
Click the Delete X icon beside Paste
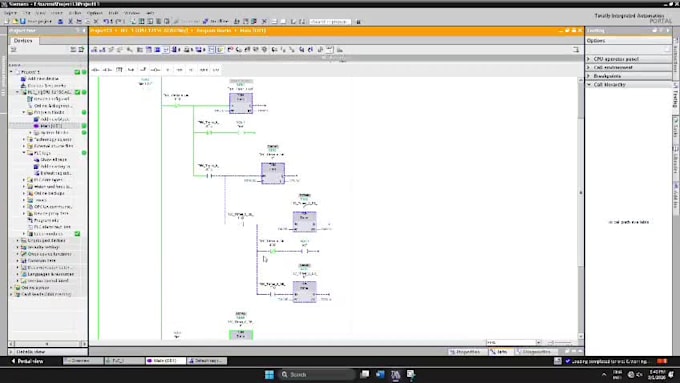pos(96,21)
